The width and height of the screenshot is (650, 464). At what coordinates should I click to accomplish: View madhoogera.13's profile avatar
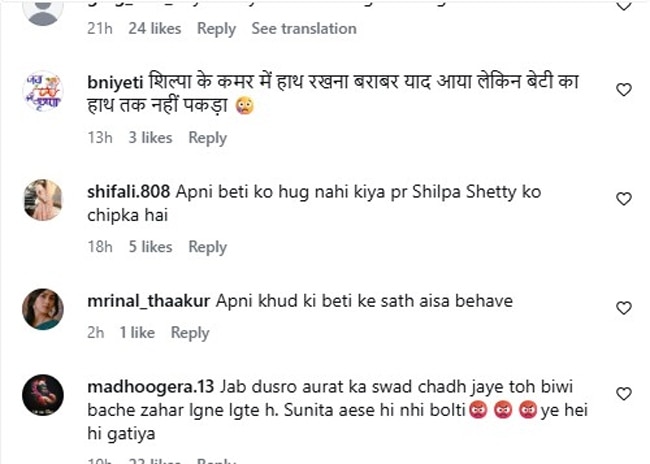[43, 395]
